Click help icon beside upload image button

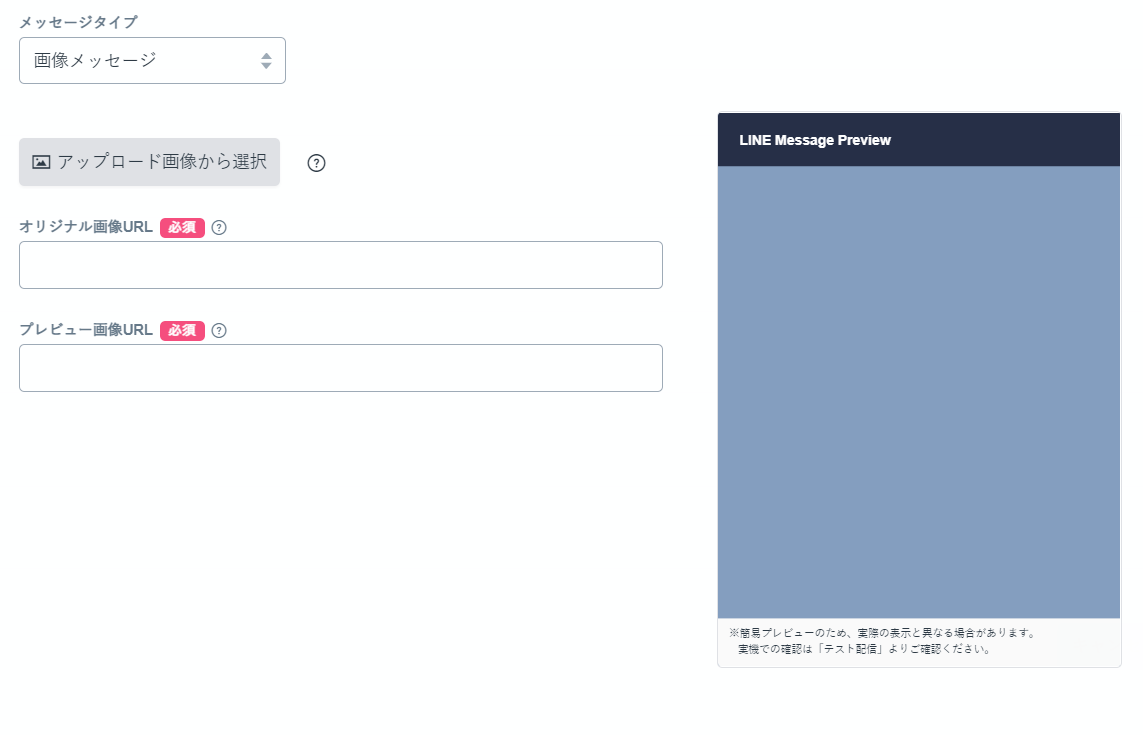(x=316, y=163)
